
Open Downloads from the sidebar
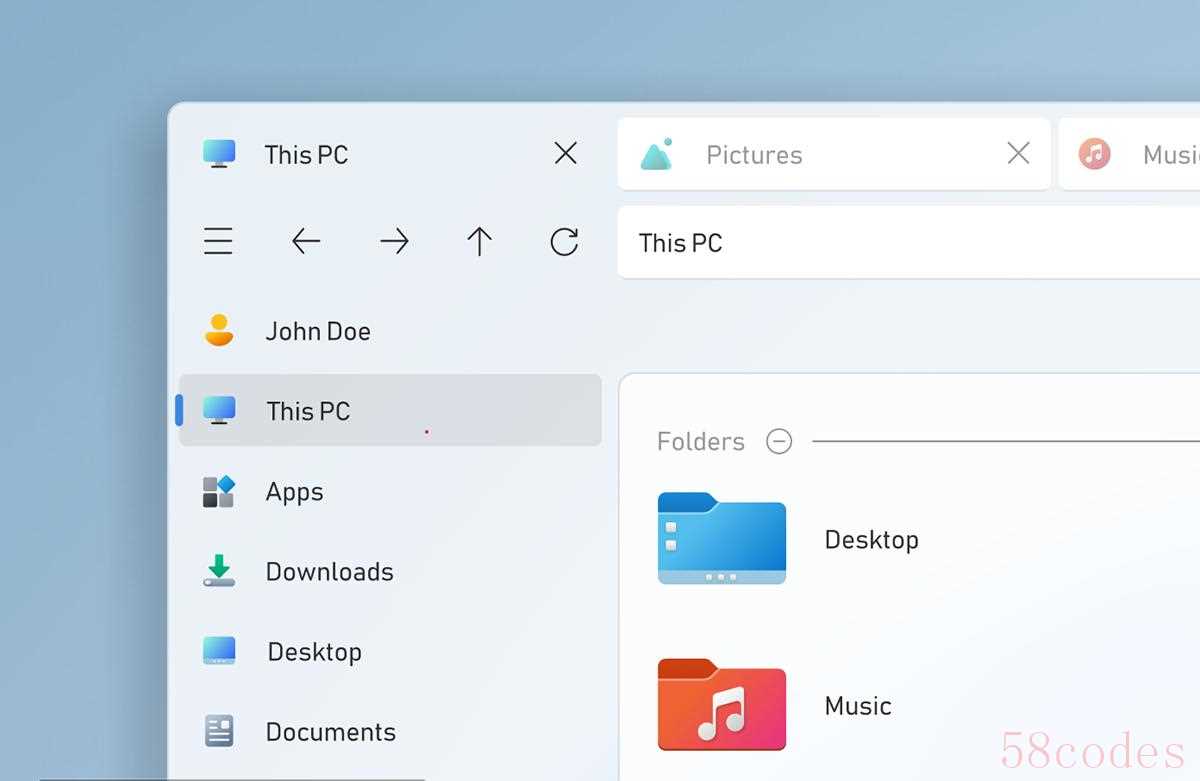(329, 572)
